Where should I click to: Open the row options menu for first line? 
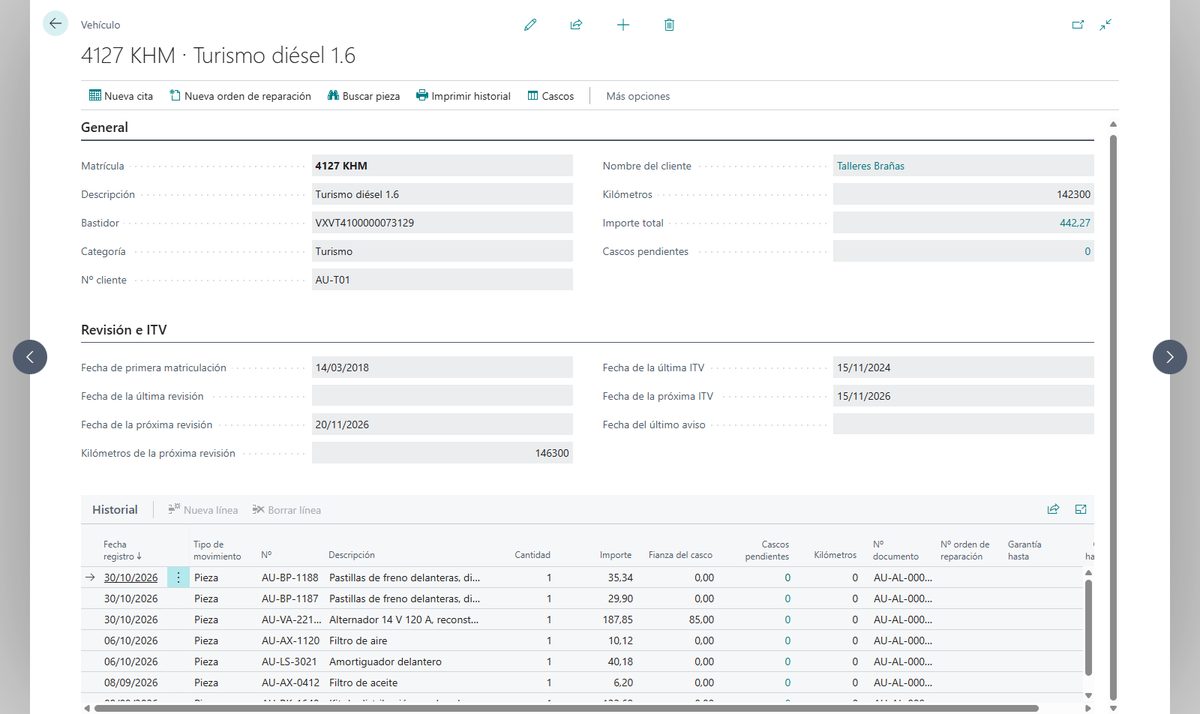coord(178,577)
